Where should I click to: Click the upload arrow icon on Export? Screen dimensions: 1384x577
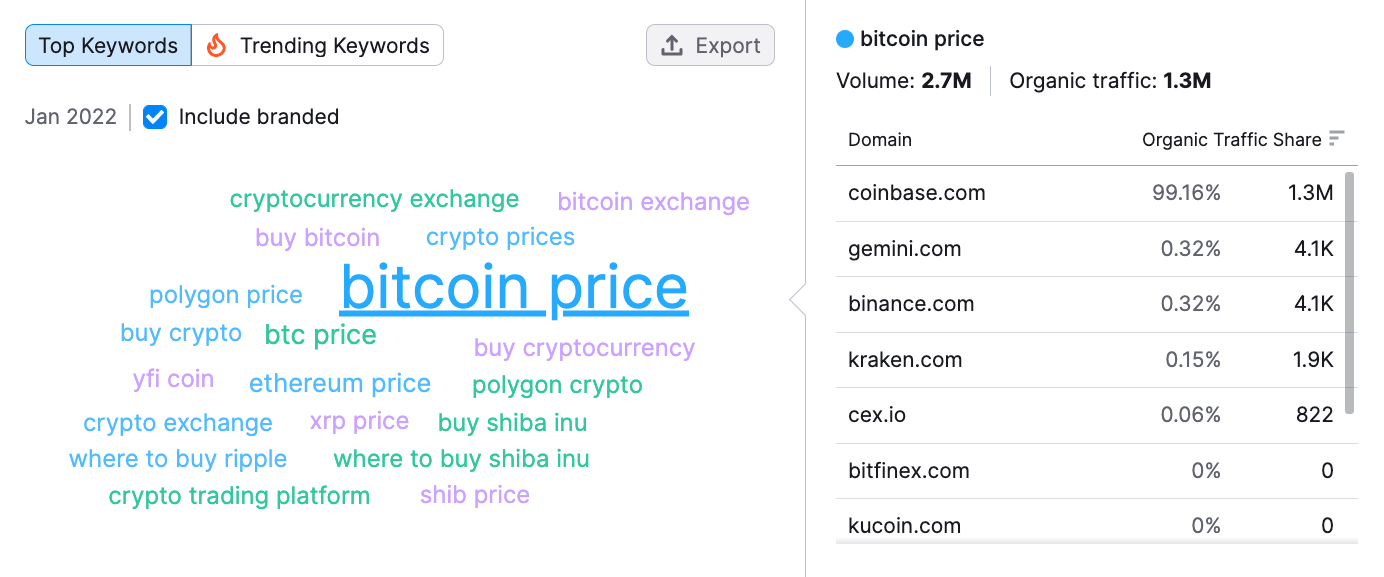[x=673, y=45]
